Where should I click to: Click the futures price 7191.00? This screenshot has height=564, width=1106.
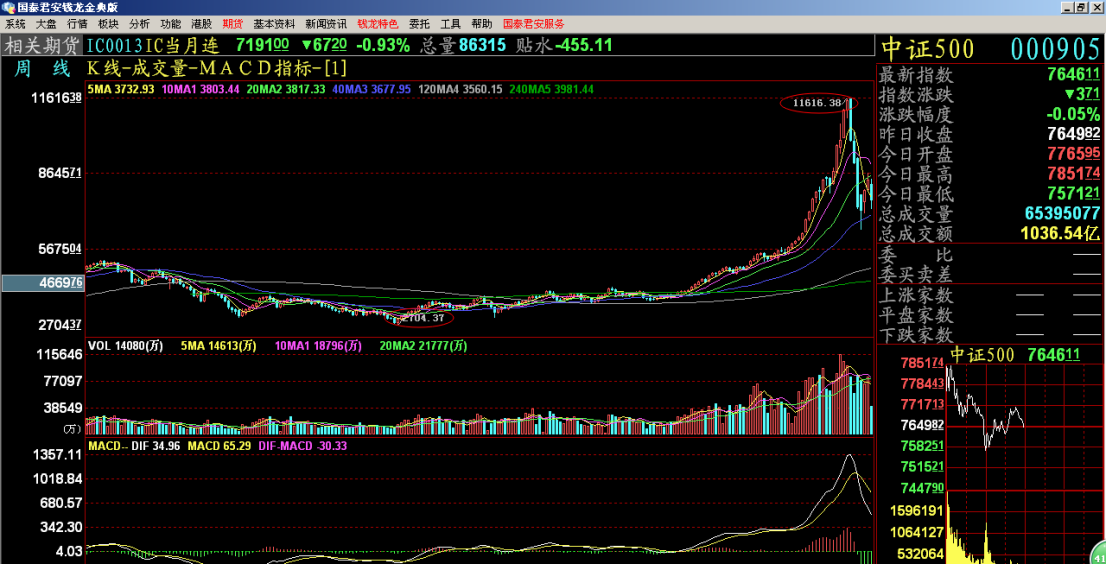(x=262, y=46)
